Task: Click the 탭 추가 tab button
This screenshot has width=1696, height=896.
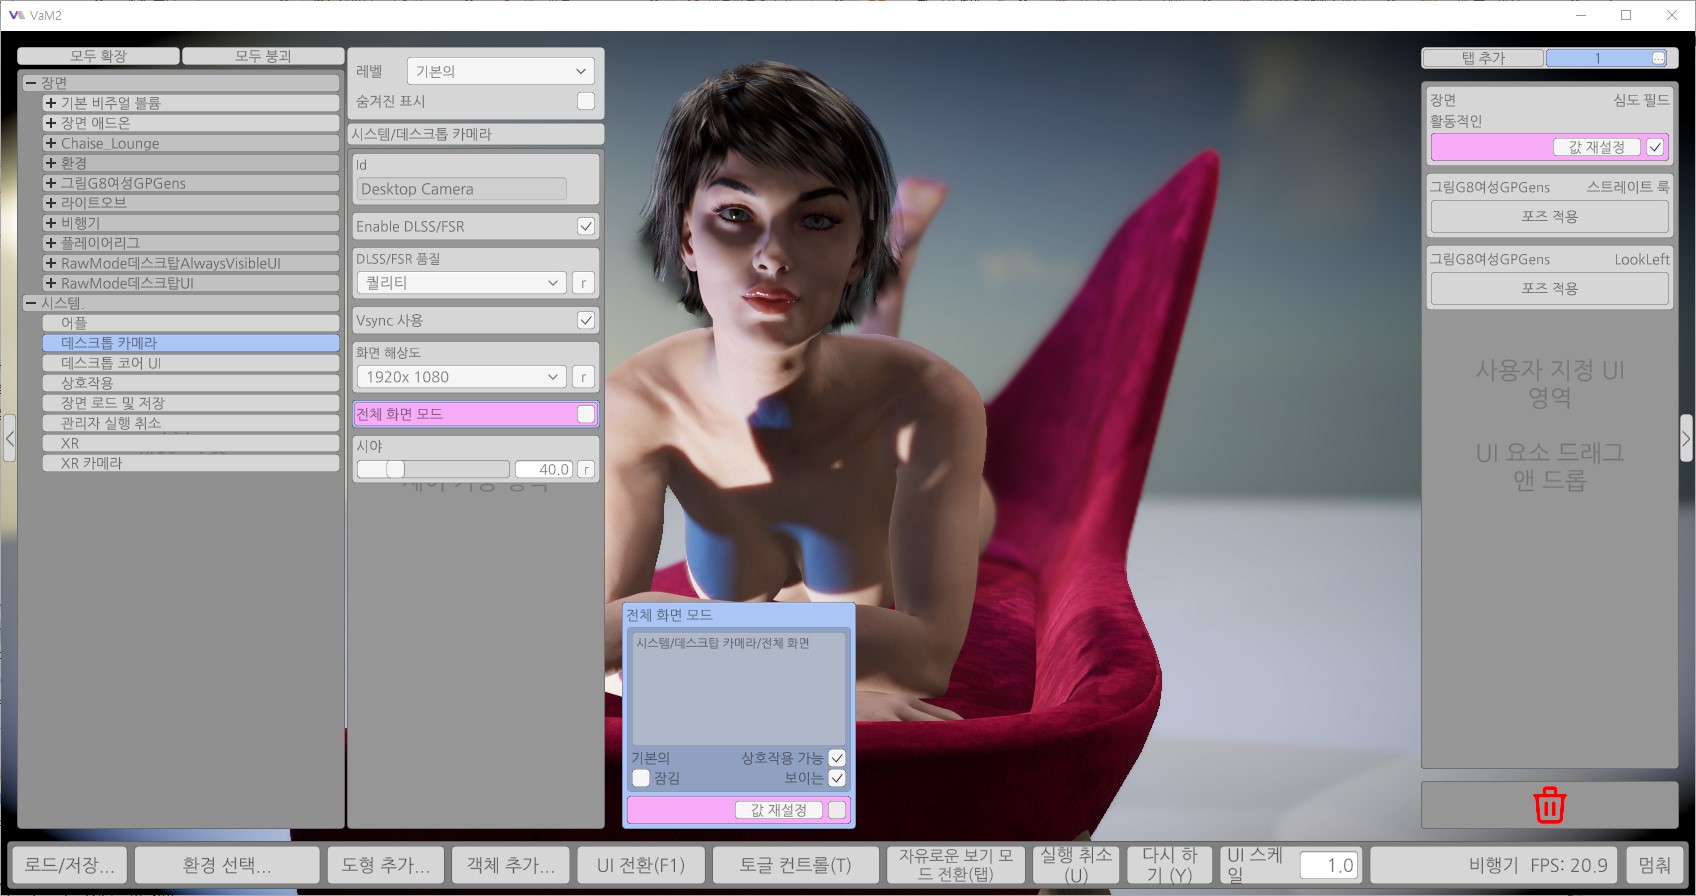Action: point(1482,58)
